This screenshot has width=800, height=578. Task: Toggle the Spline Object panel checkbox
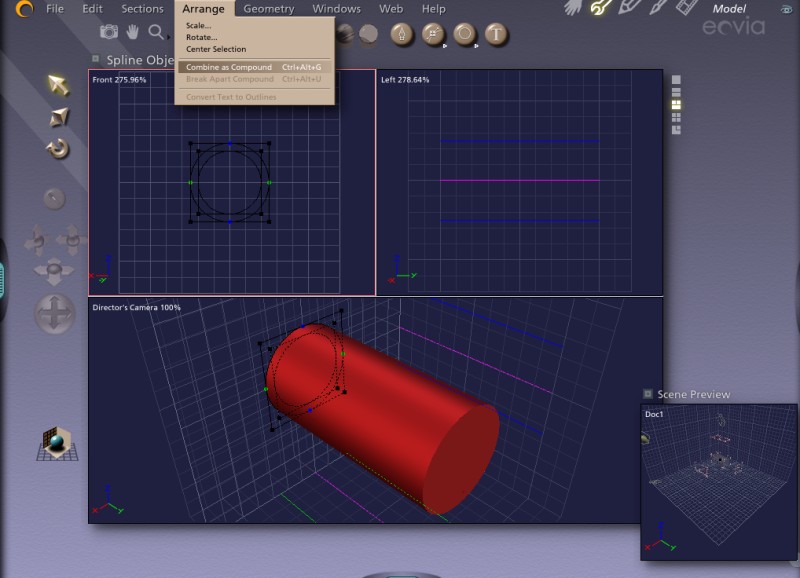(x=96, y=59)
